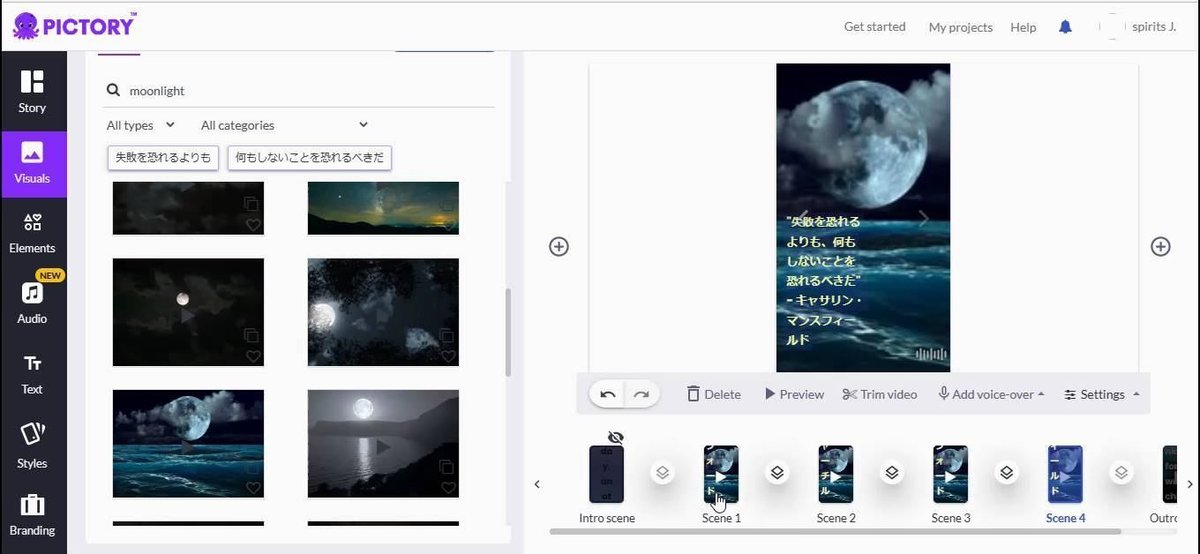The image size is (1200, 554).
Task: Undo the last action
Action: 607,394
